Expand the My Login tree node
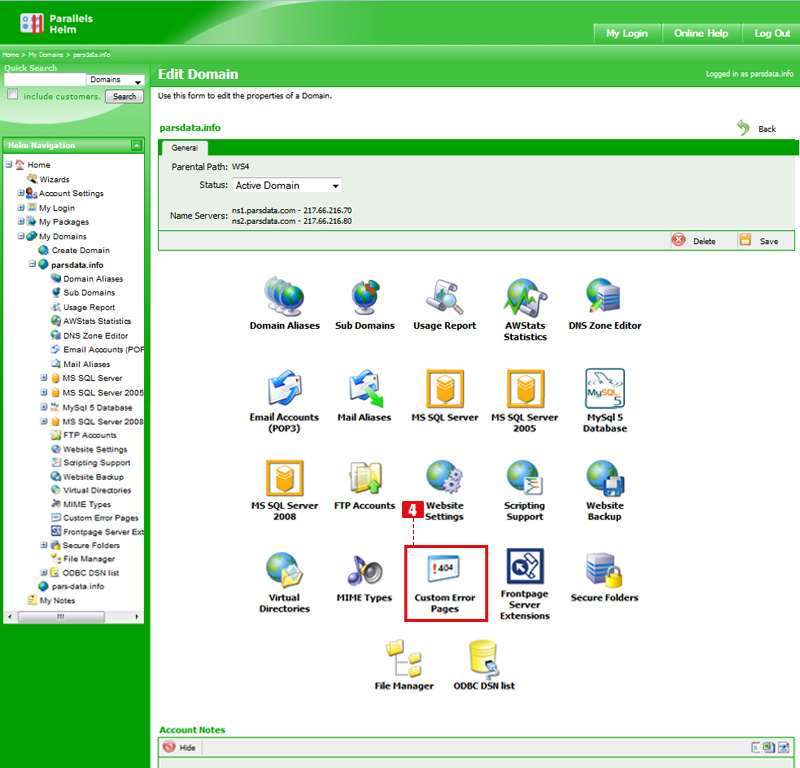The height and width of the screenshot is (768, 800). click(21, 207)
